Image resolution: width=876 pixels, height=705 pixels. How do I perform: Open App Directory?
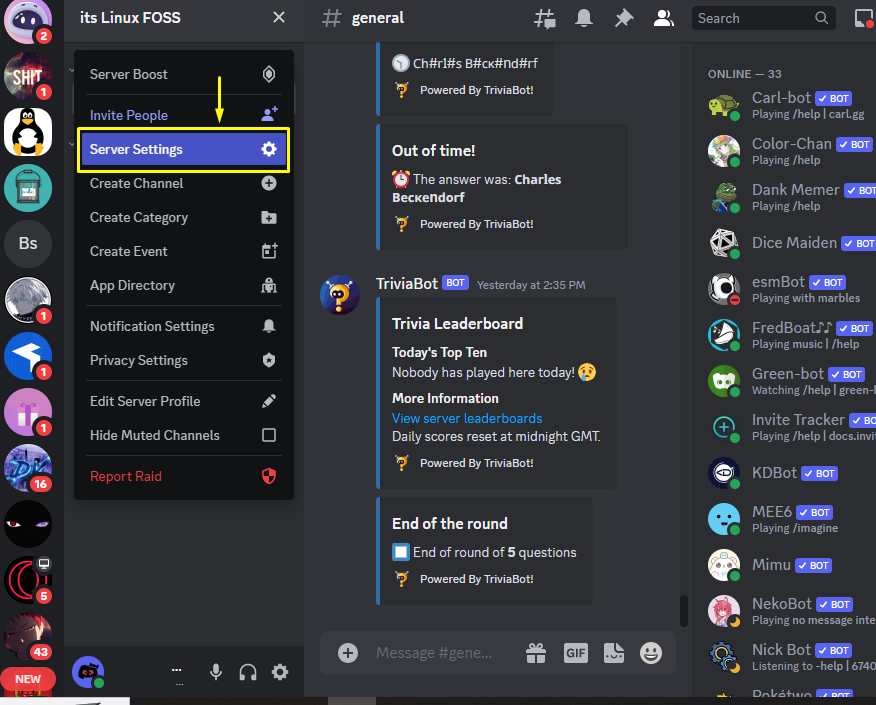(184, 285)
